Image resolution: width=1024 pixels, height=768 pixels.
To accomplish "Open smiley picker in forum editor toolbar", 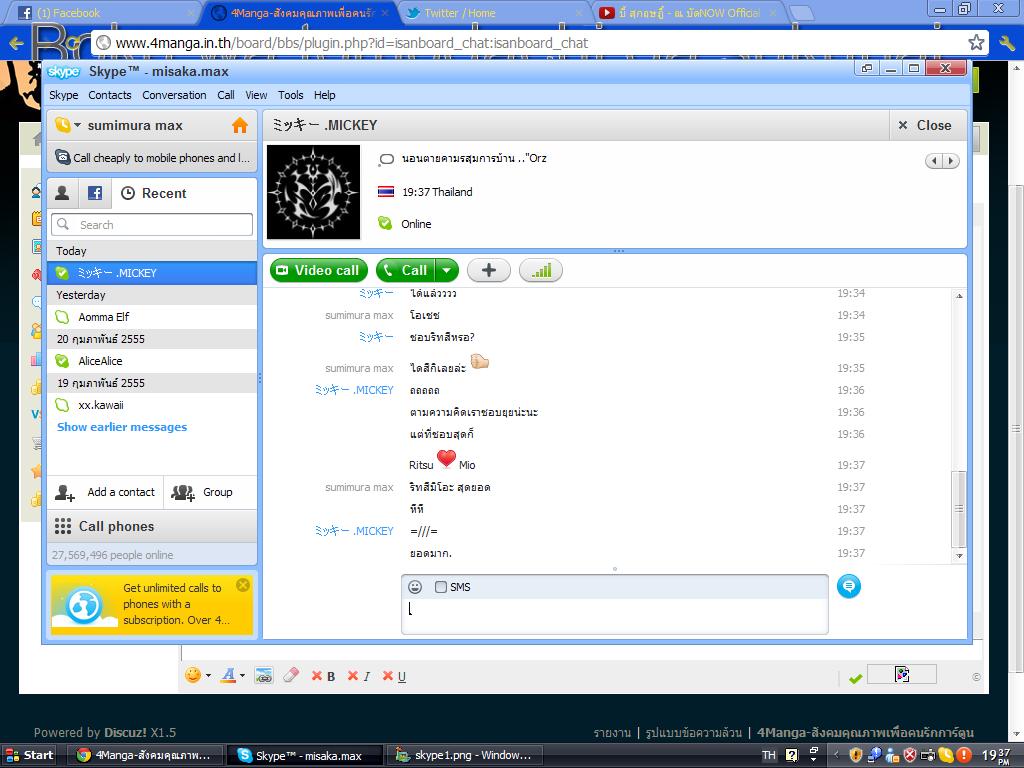I will pyautogui.click(x=193, y=675).
